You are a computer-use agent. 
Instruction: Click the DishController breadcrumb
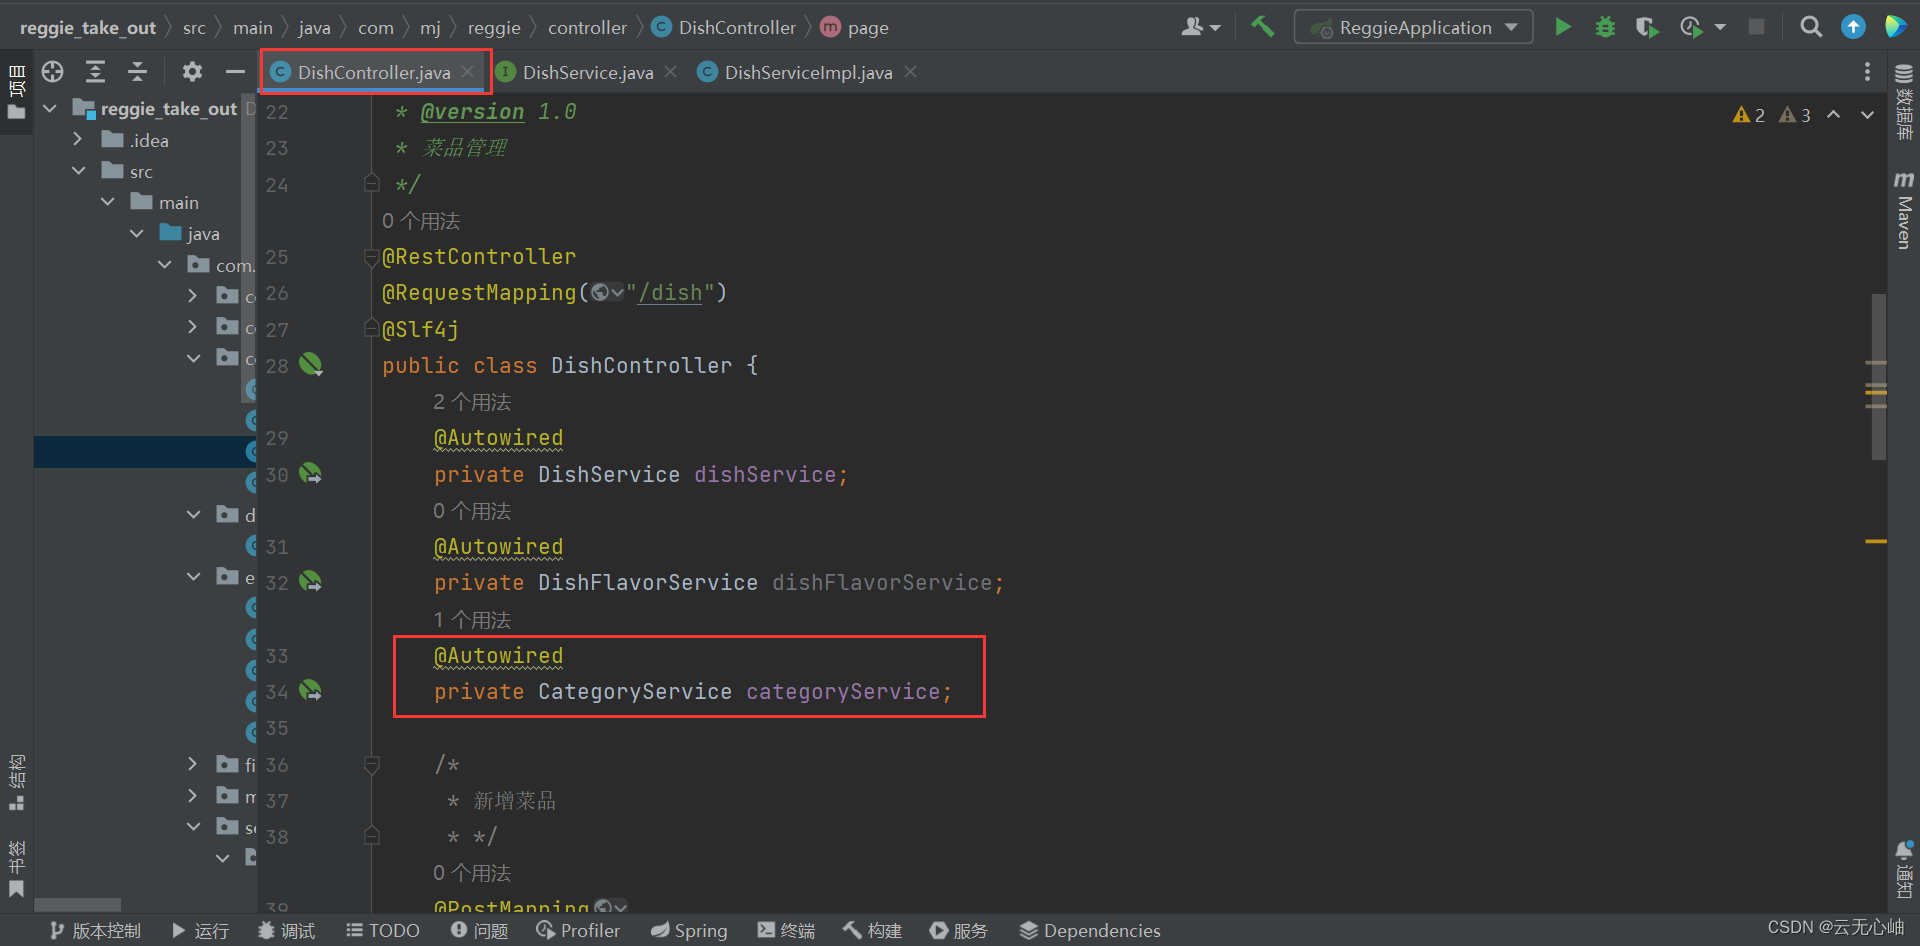pyautogui.click(x=725, y=27)
